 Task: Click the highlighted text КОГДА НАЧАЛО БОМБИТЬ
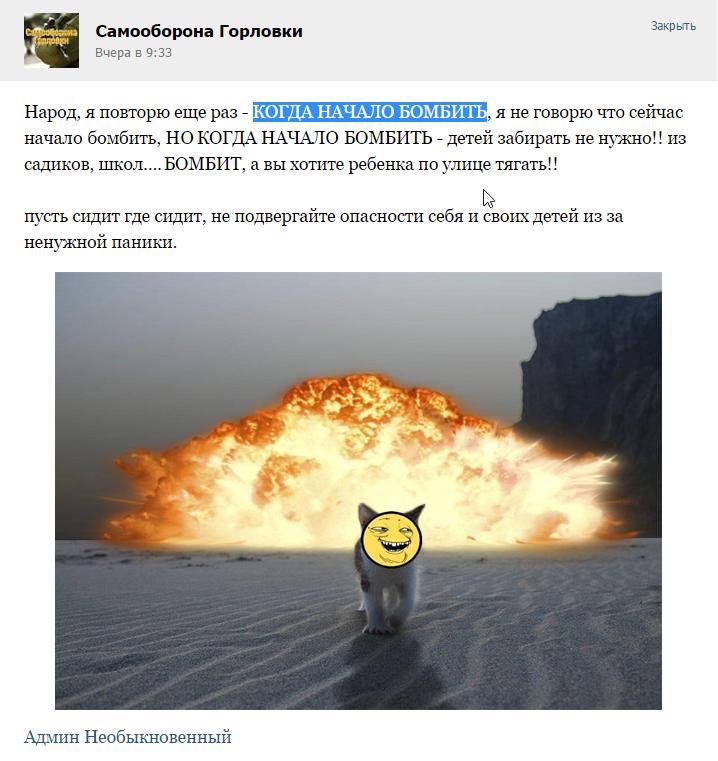(x=369, y=112)
